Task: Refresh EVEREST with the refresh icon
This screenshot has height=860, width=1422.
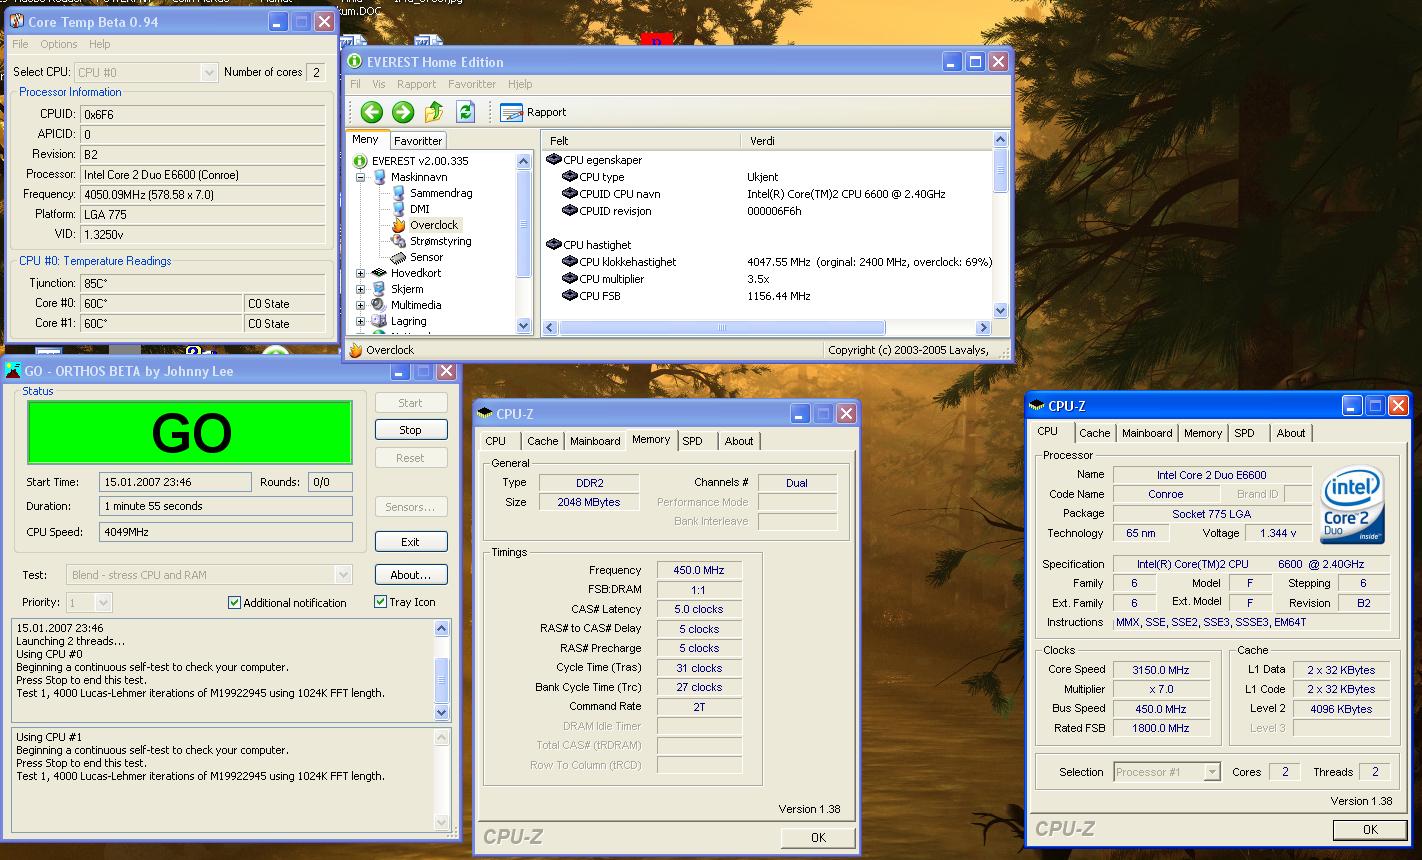Action: (x=465, y=112)
